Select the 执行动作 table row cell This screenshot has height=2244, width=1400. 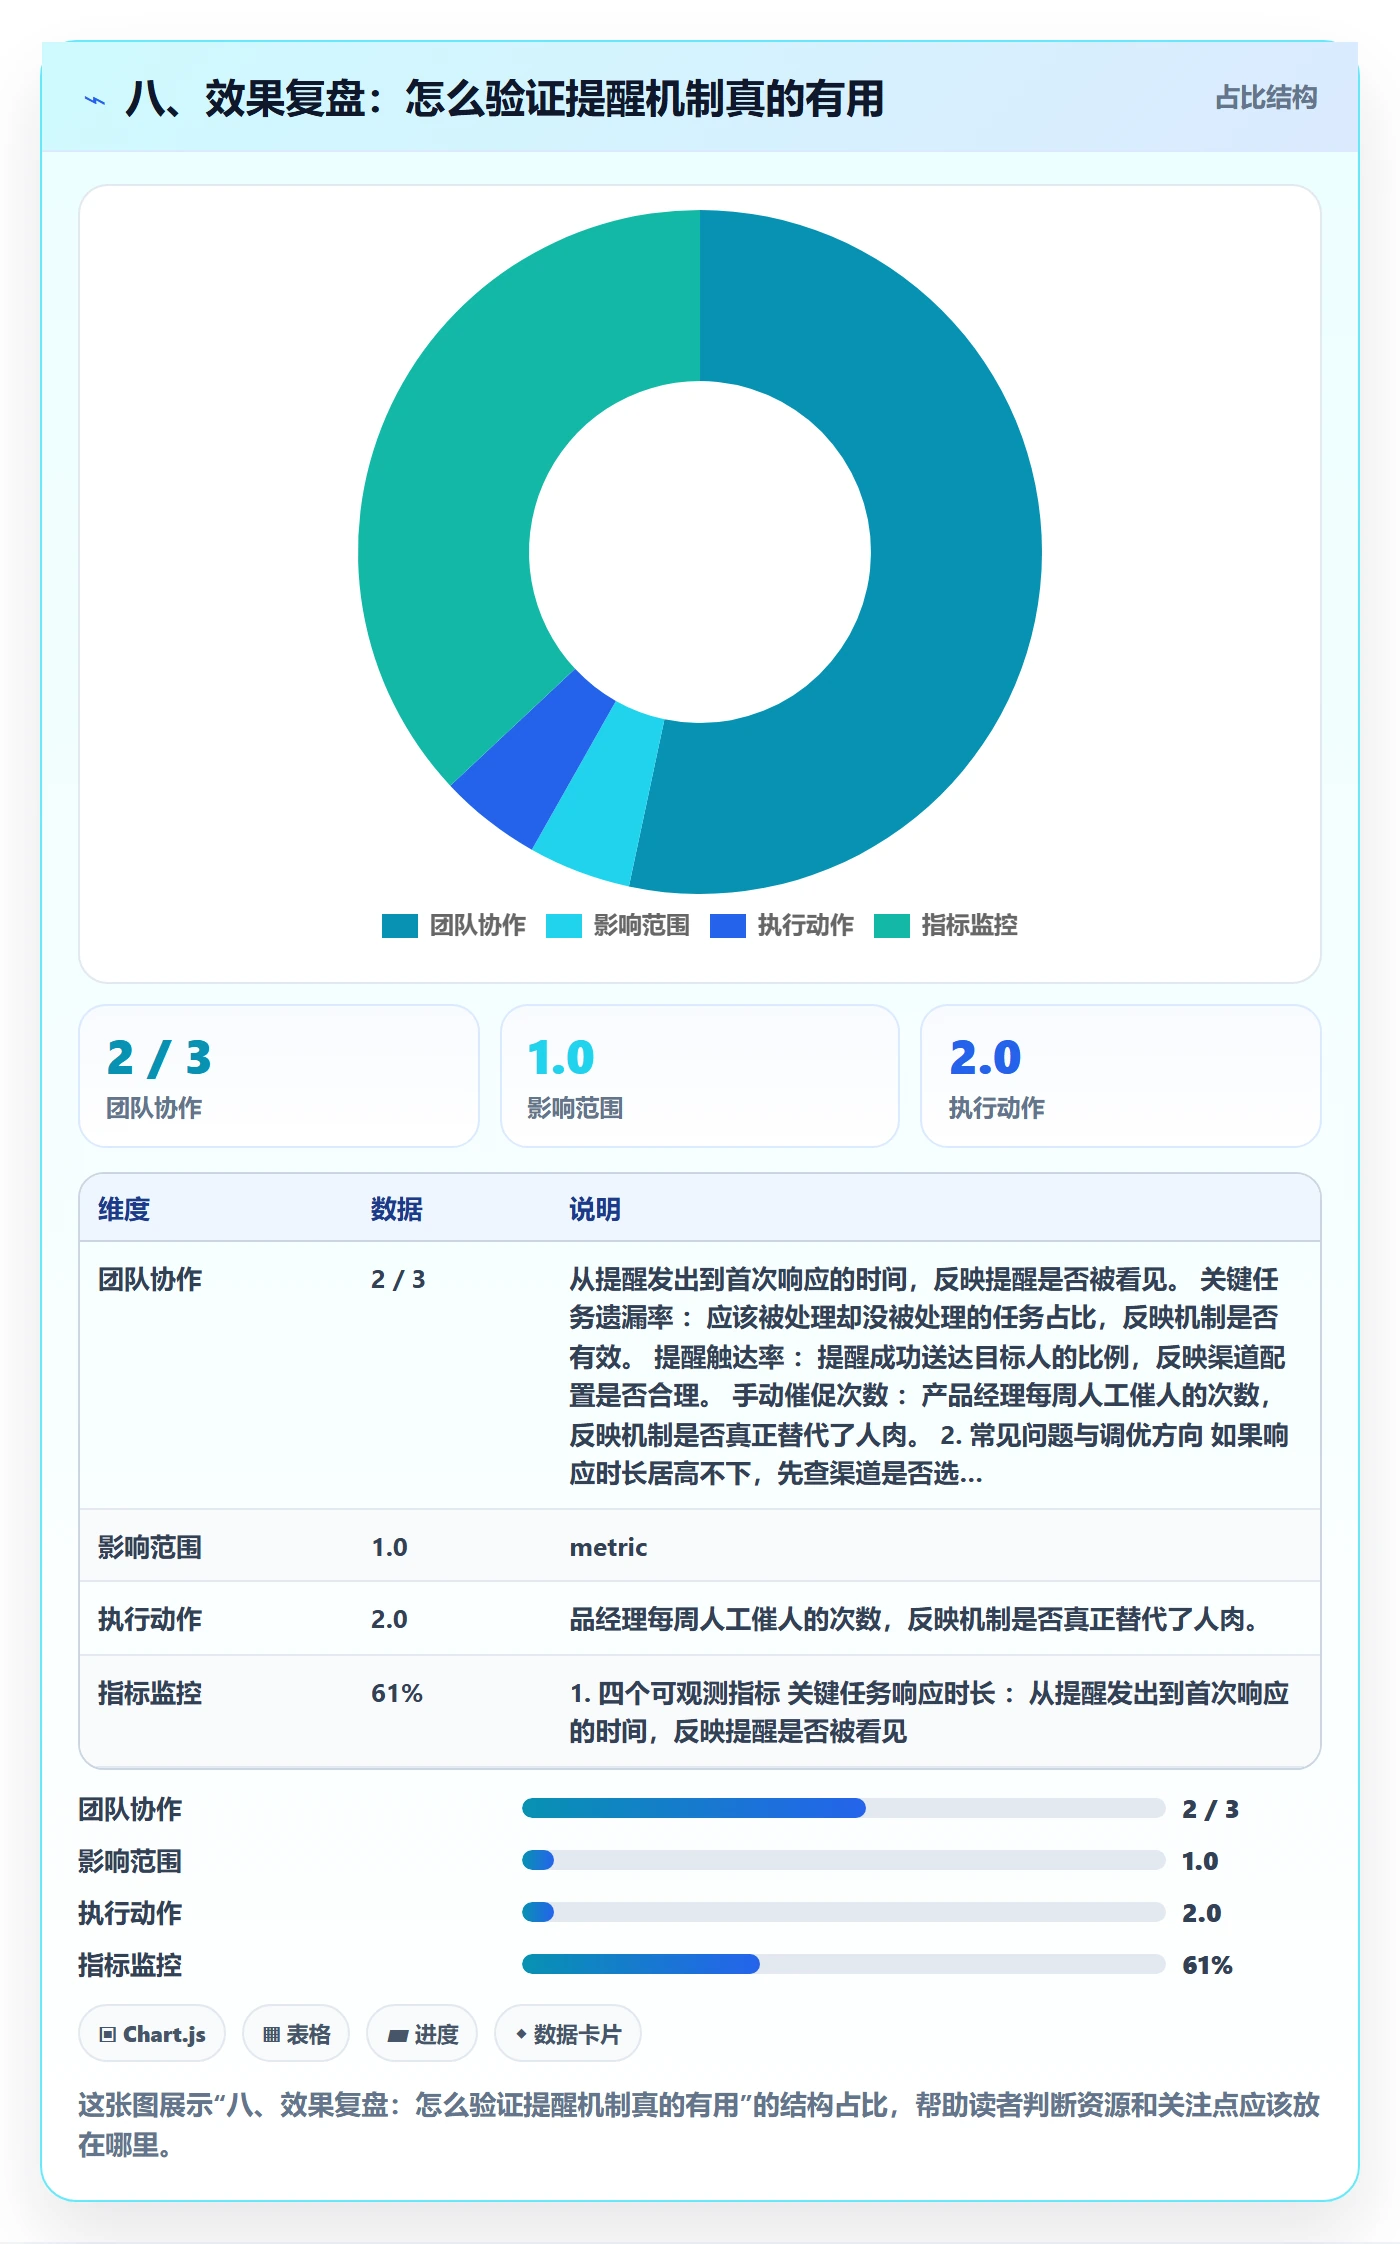click(x=150, y=1619)
